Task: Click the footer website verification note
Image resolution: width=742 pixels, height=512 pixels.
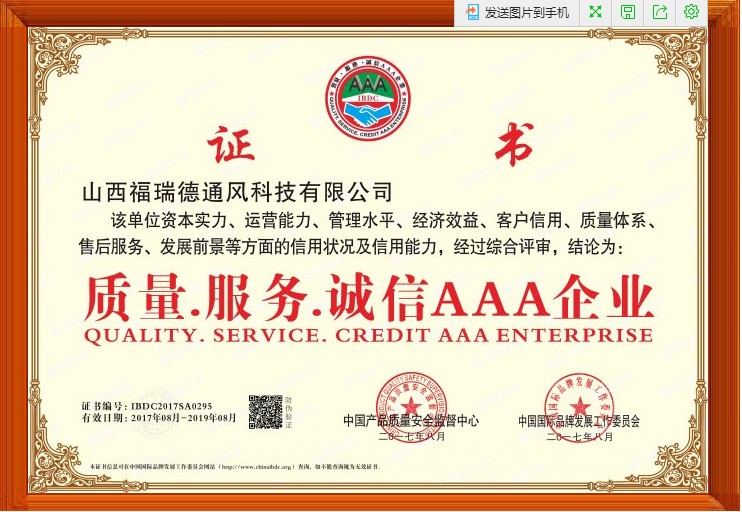Action: tap(235, 467)
